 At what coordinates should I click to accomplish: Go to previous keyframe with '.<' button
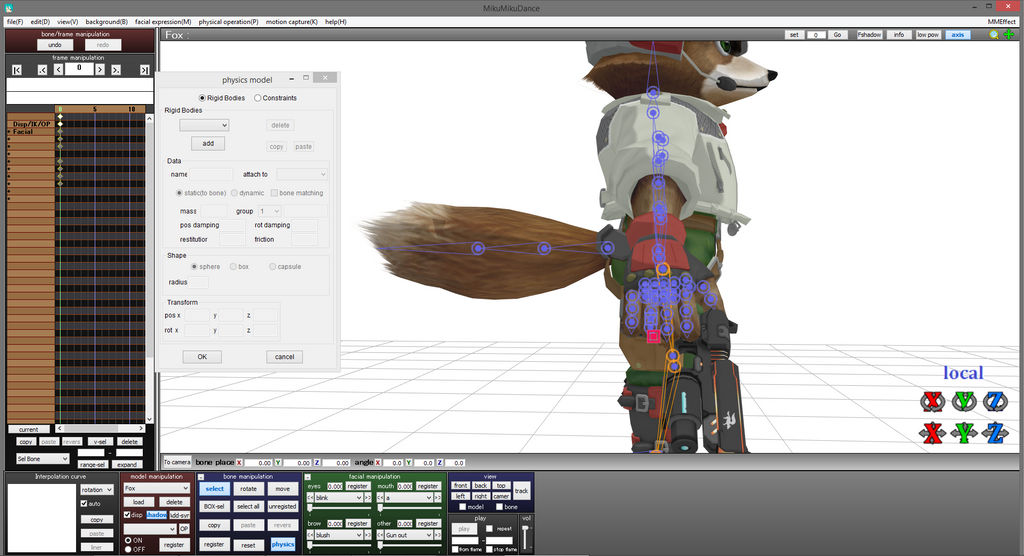(42, 69)
